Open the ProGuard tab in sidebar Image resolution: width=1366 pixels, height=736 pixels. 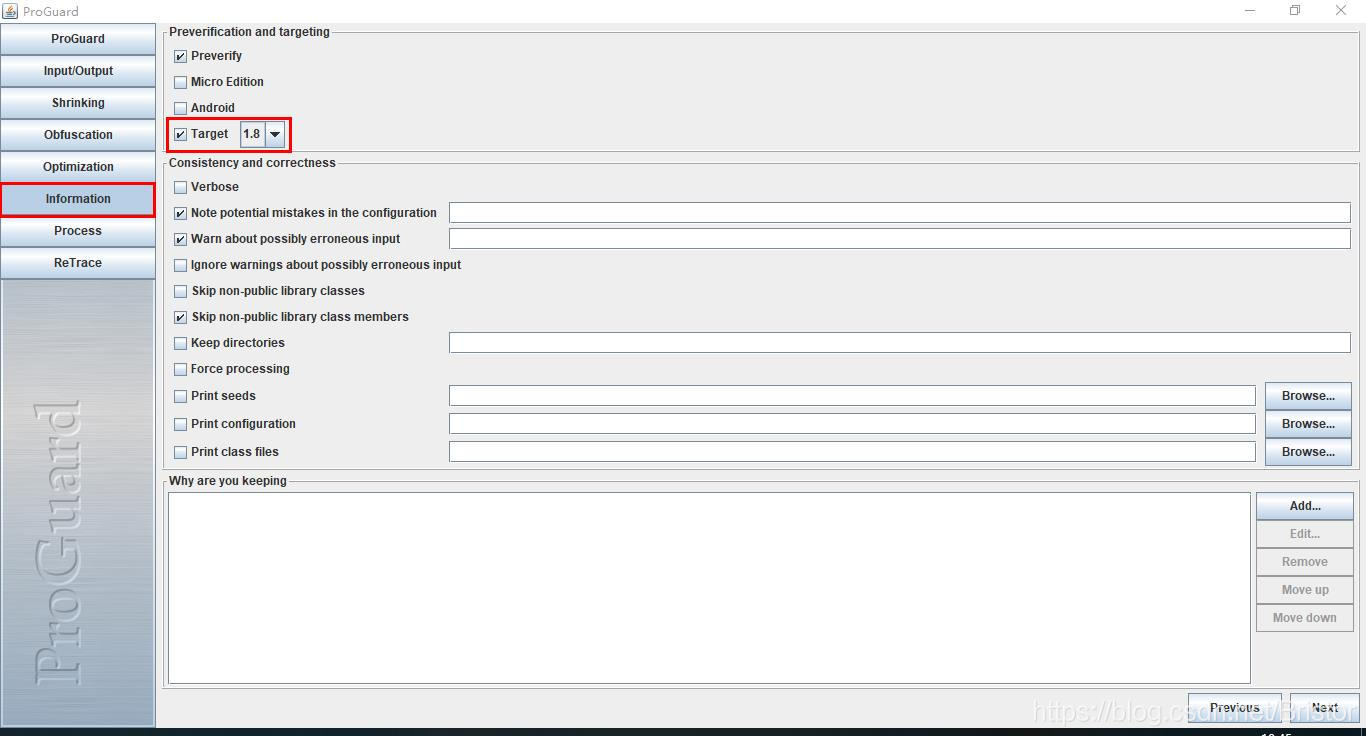tap(78, 39)
